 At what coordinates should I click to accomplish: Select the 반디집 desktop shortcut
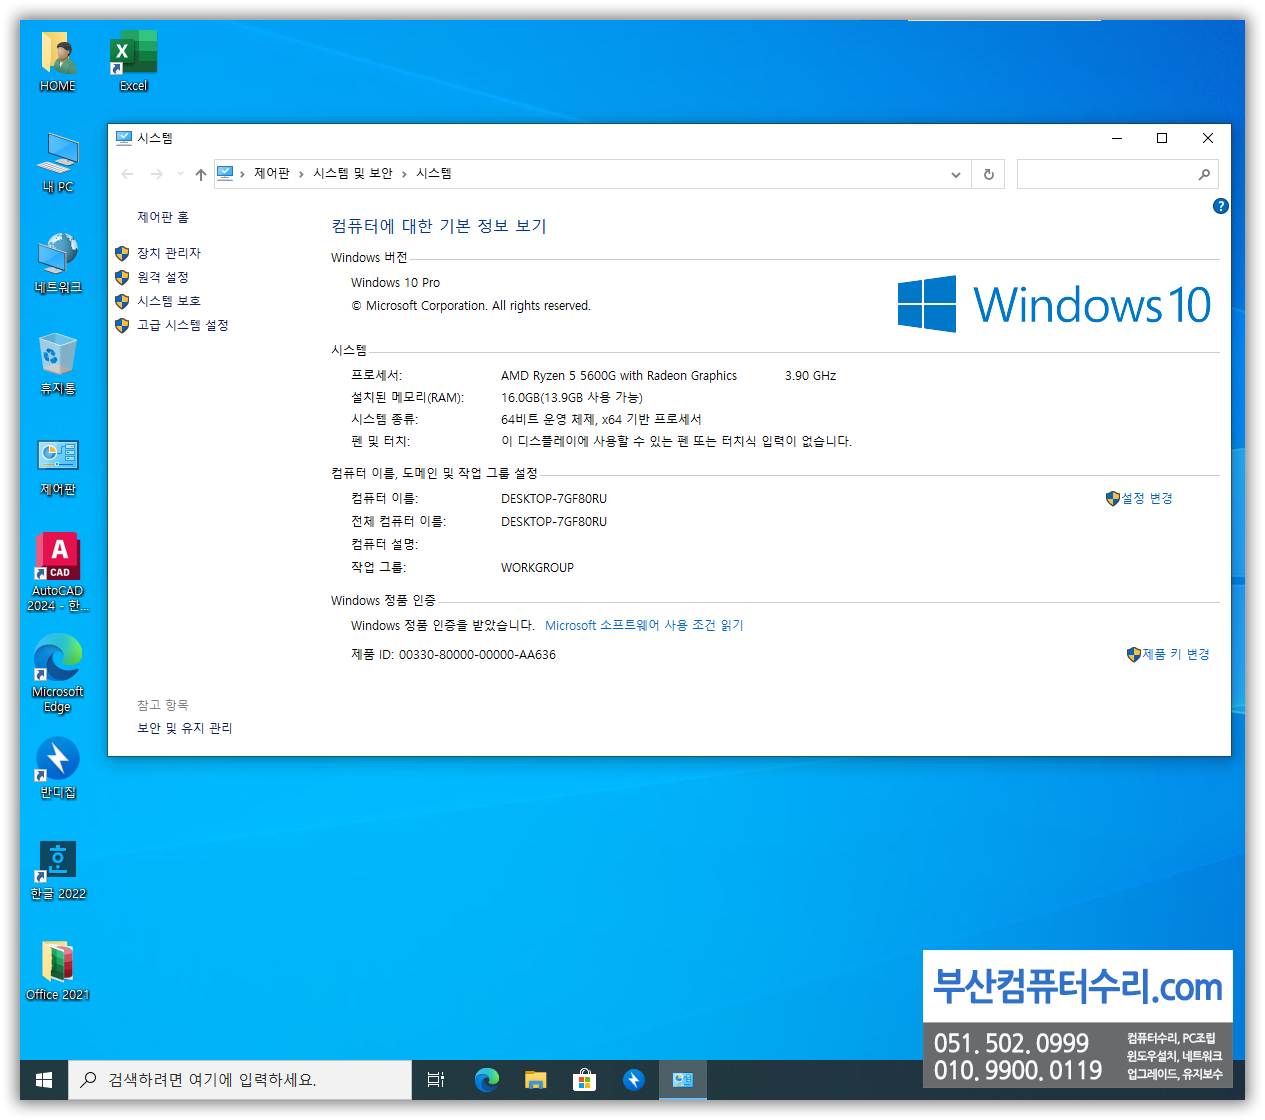pyautogui.click(x=58, y=768)
